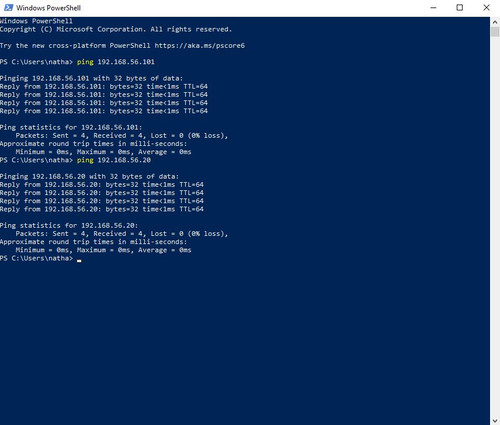Click the vertical scrollbar thumb
Viewport: 500px width, 425px height.
[495, 32]
